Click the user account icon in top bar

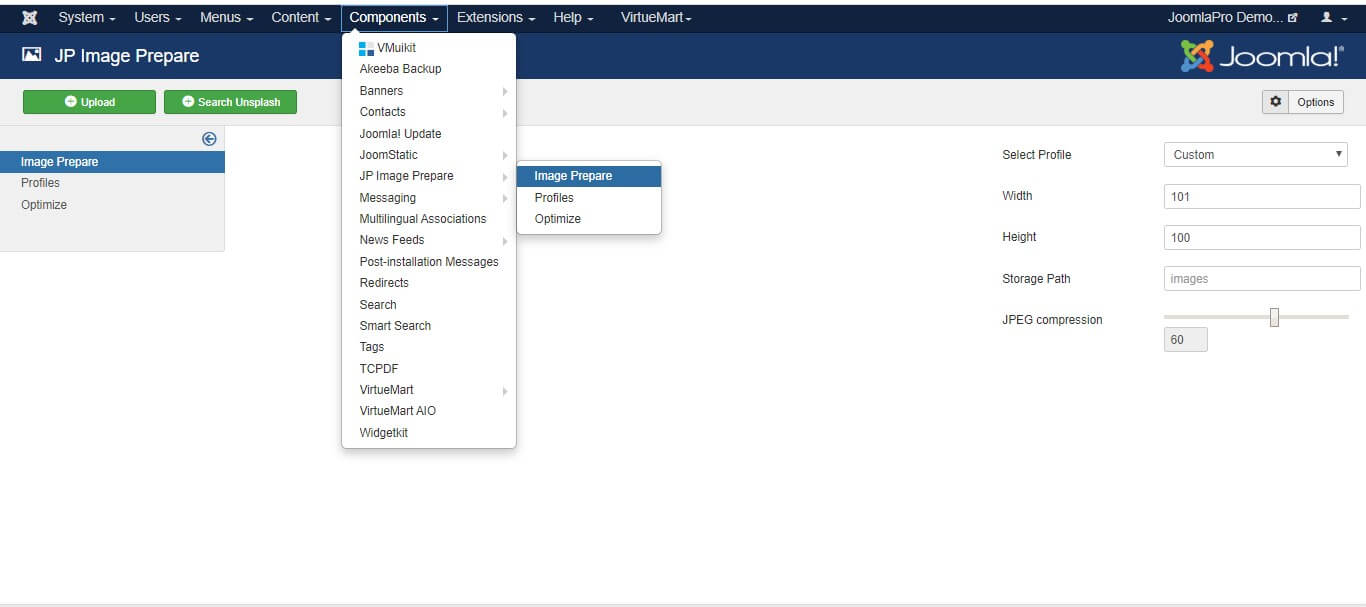pyautogui.click(x=1327, y=17)
